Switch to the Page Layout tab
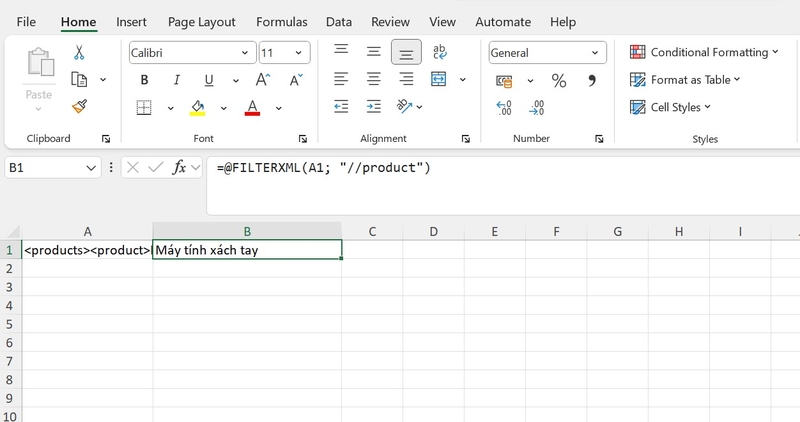Viewport: 800px width, 422px height. pyautogui.click(x=202, y=22)
